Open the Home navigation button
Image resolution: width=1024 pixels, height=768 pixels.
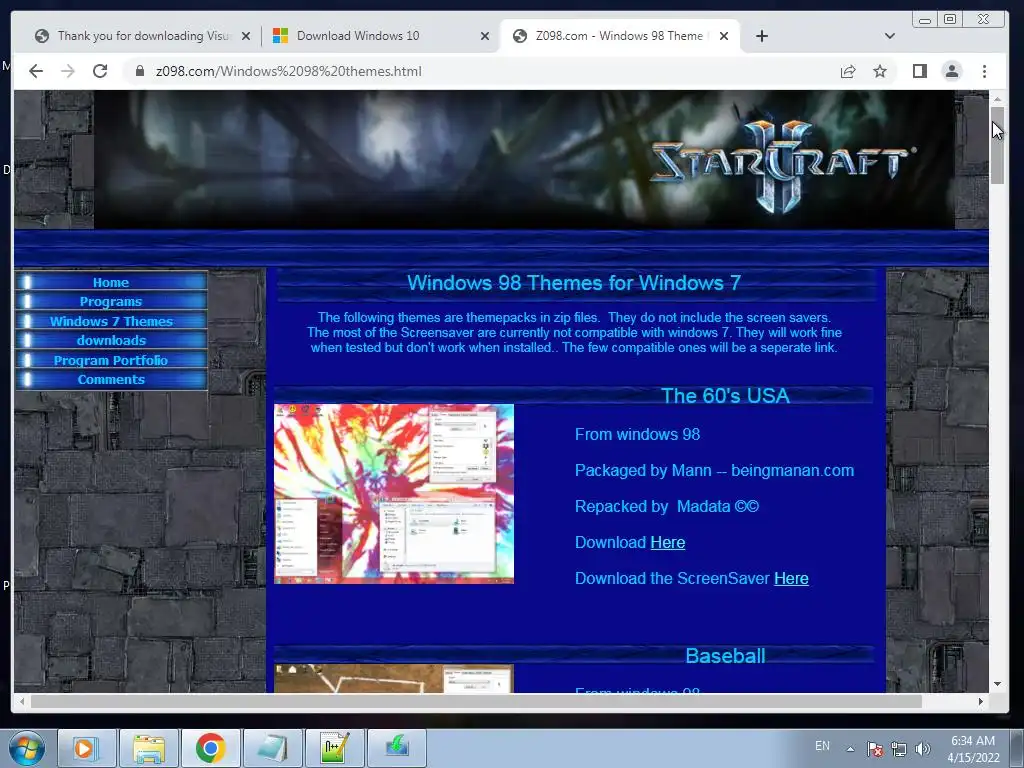tap(111, 282)
